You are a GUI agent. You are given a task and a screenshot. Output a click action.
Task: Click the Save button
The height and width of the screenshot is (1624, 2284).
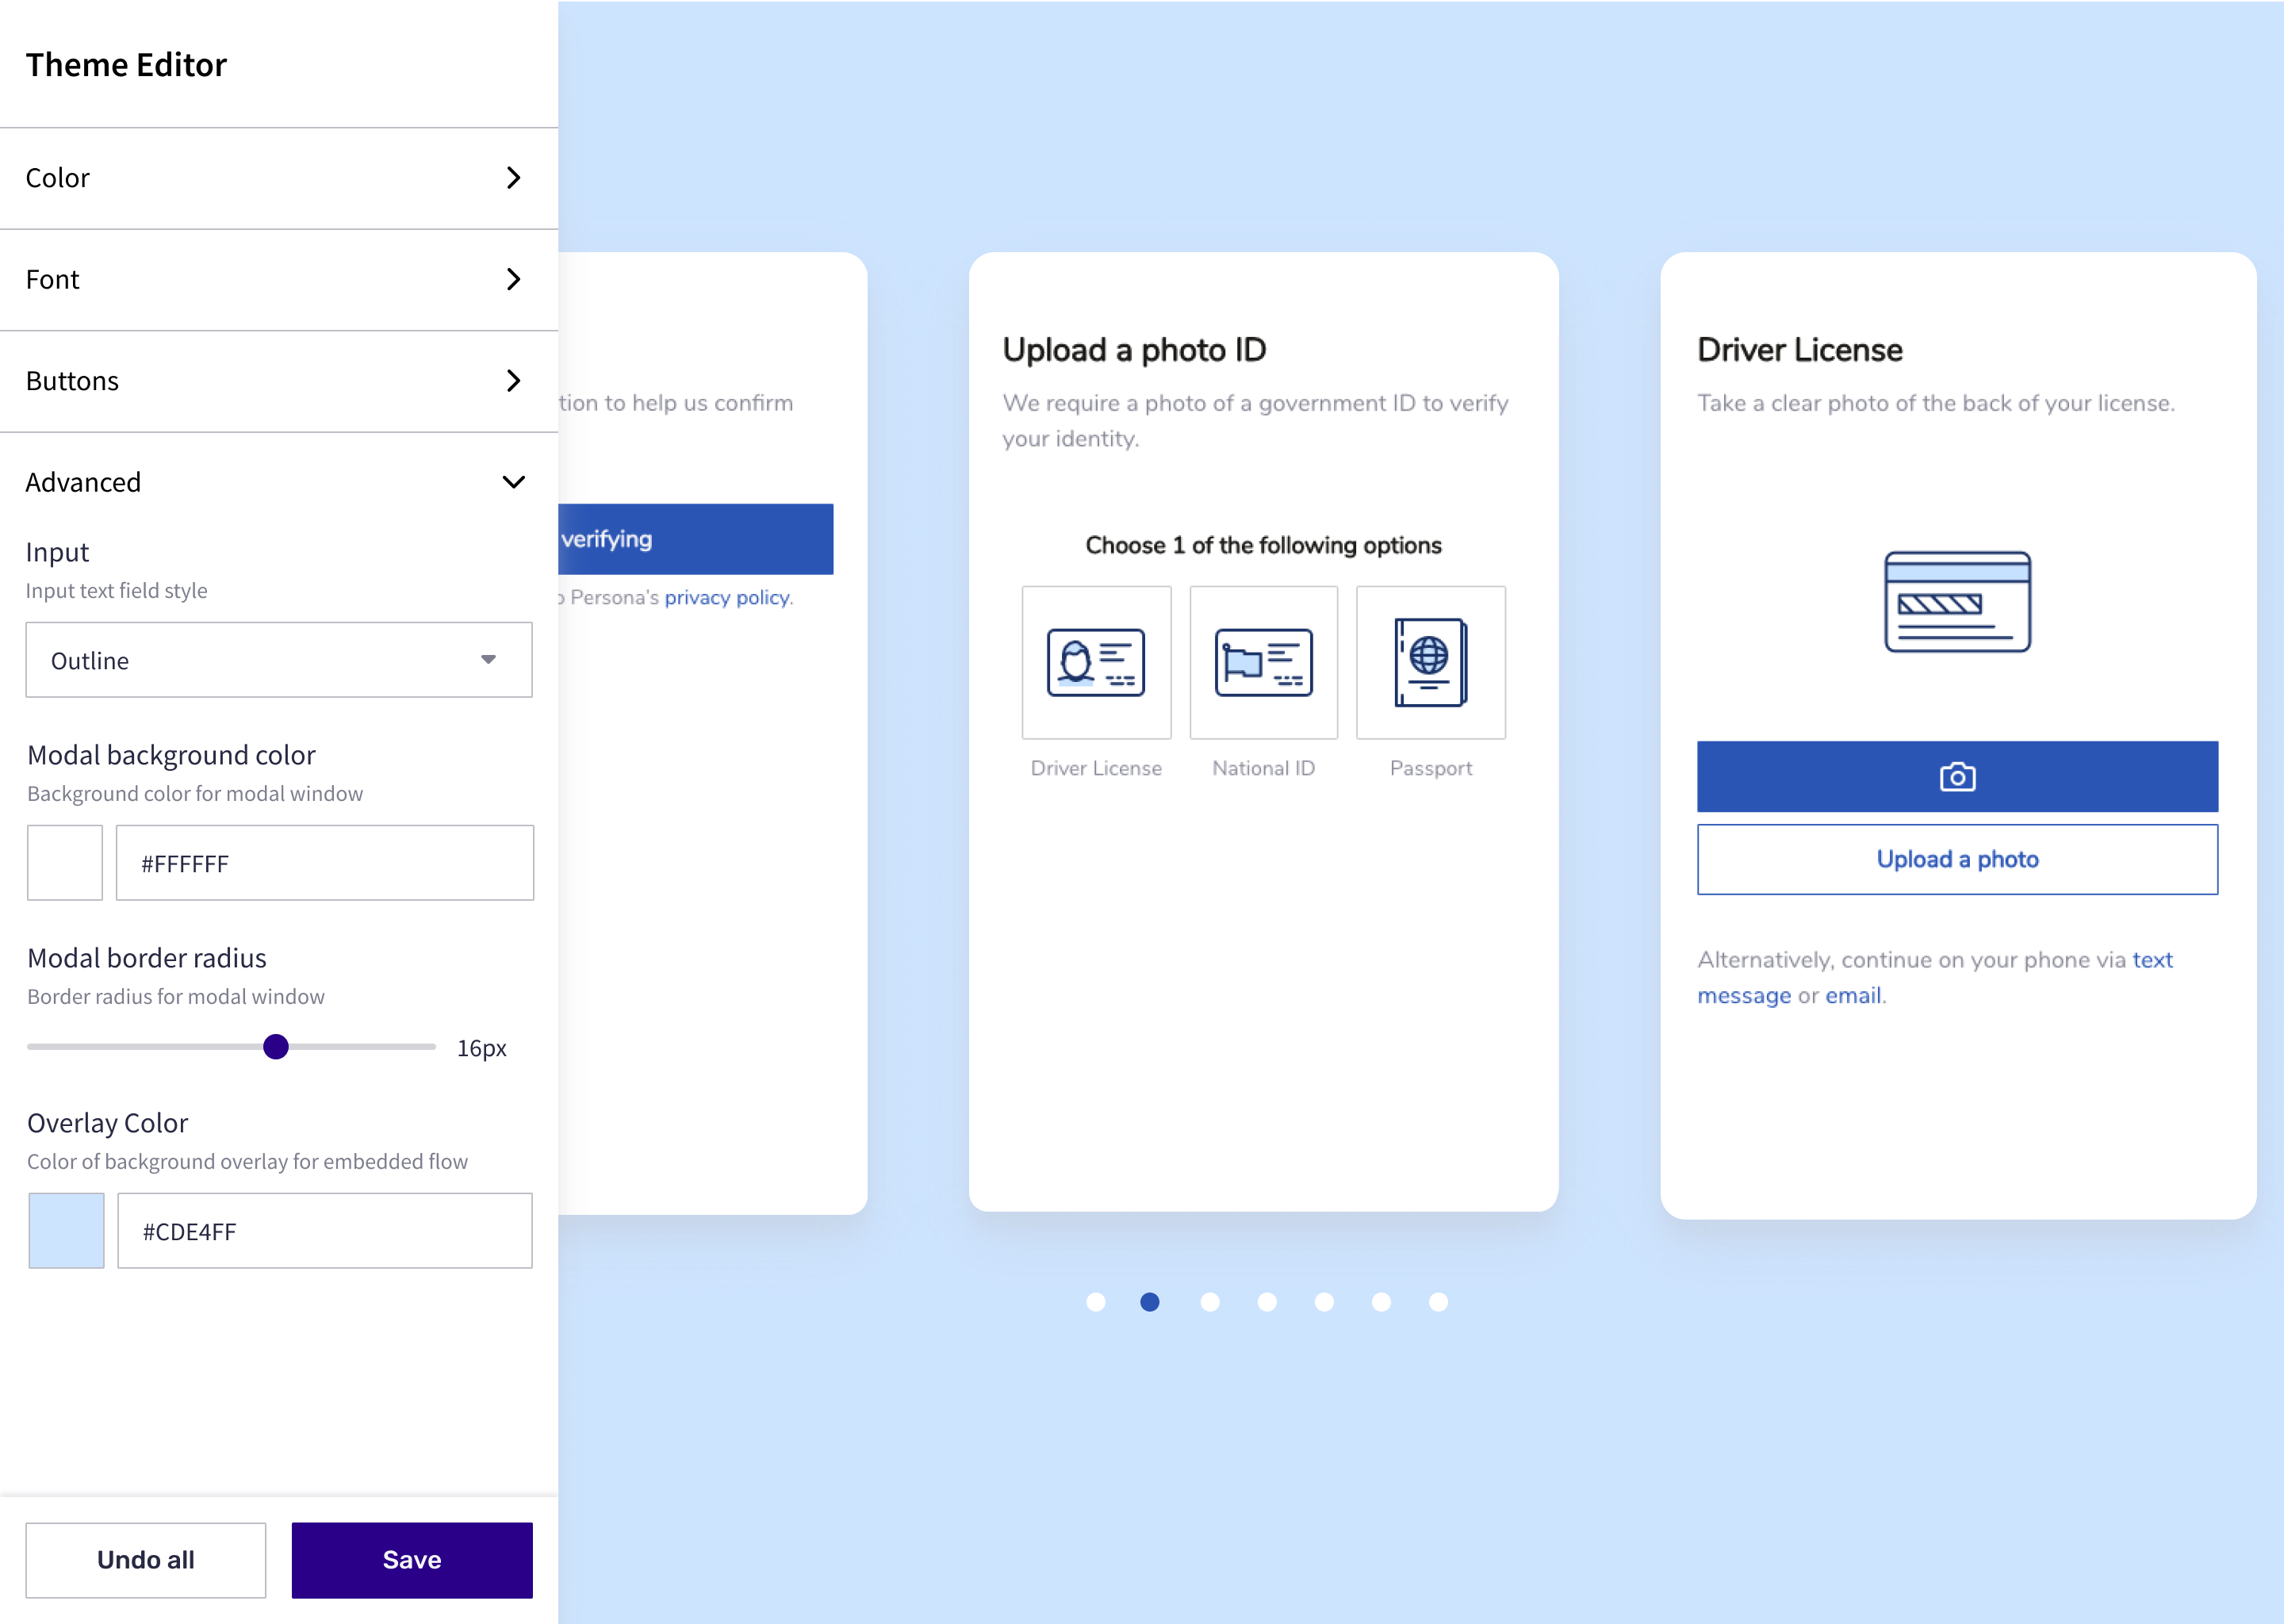[x=411, y=1559]
